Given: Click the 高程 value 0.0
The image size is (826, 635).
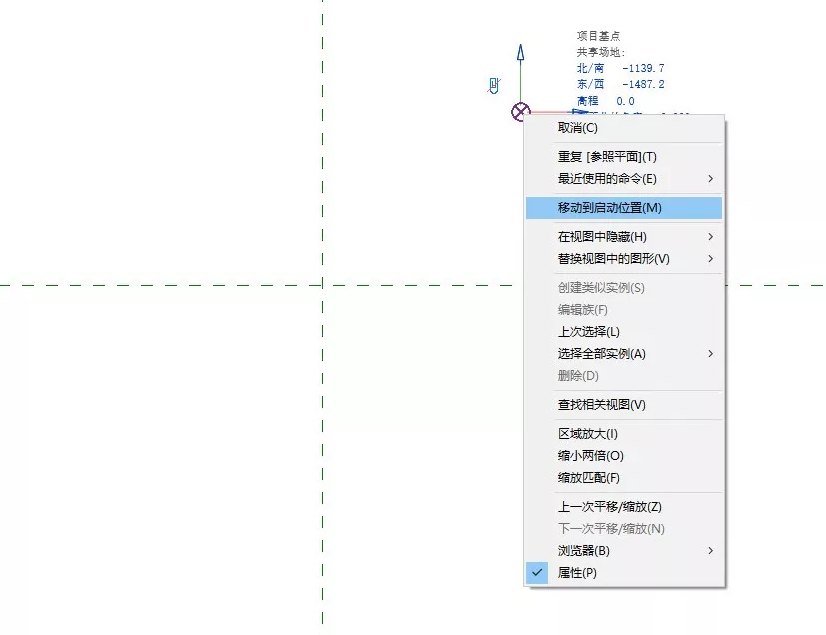Looking at the screenshot, I should point(625,101).
